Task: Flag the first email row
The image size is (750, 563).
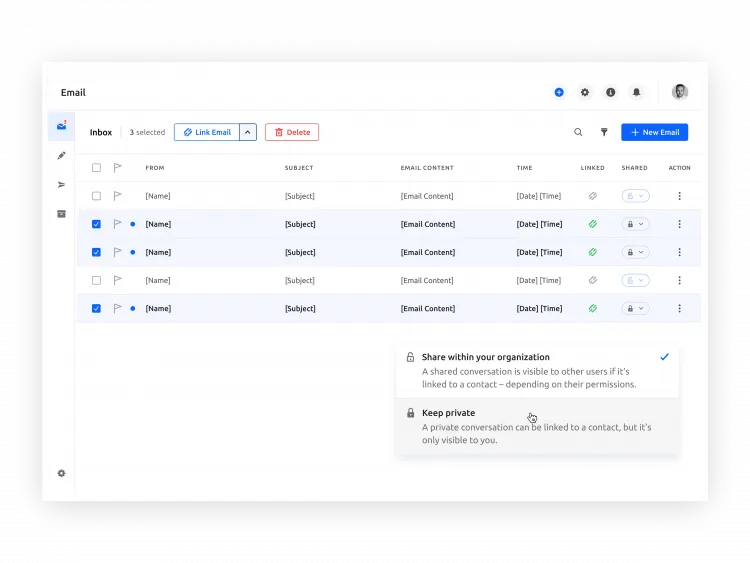Action: coord(117,196)
